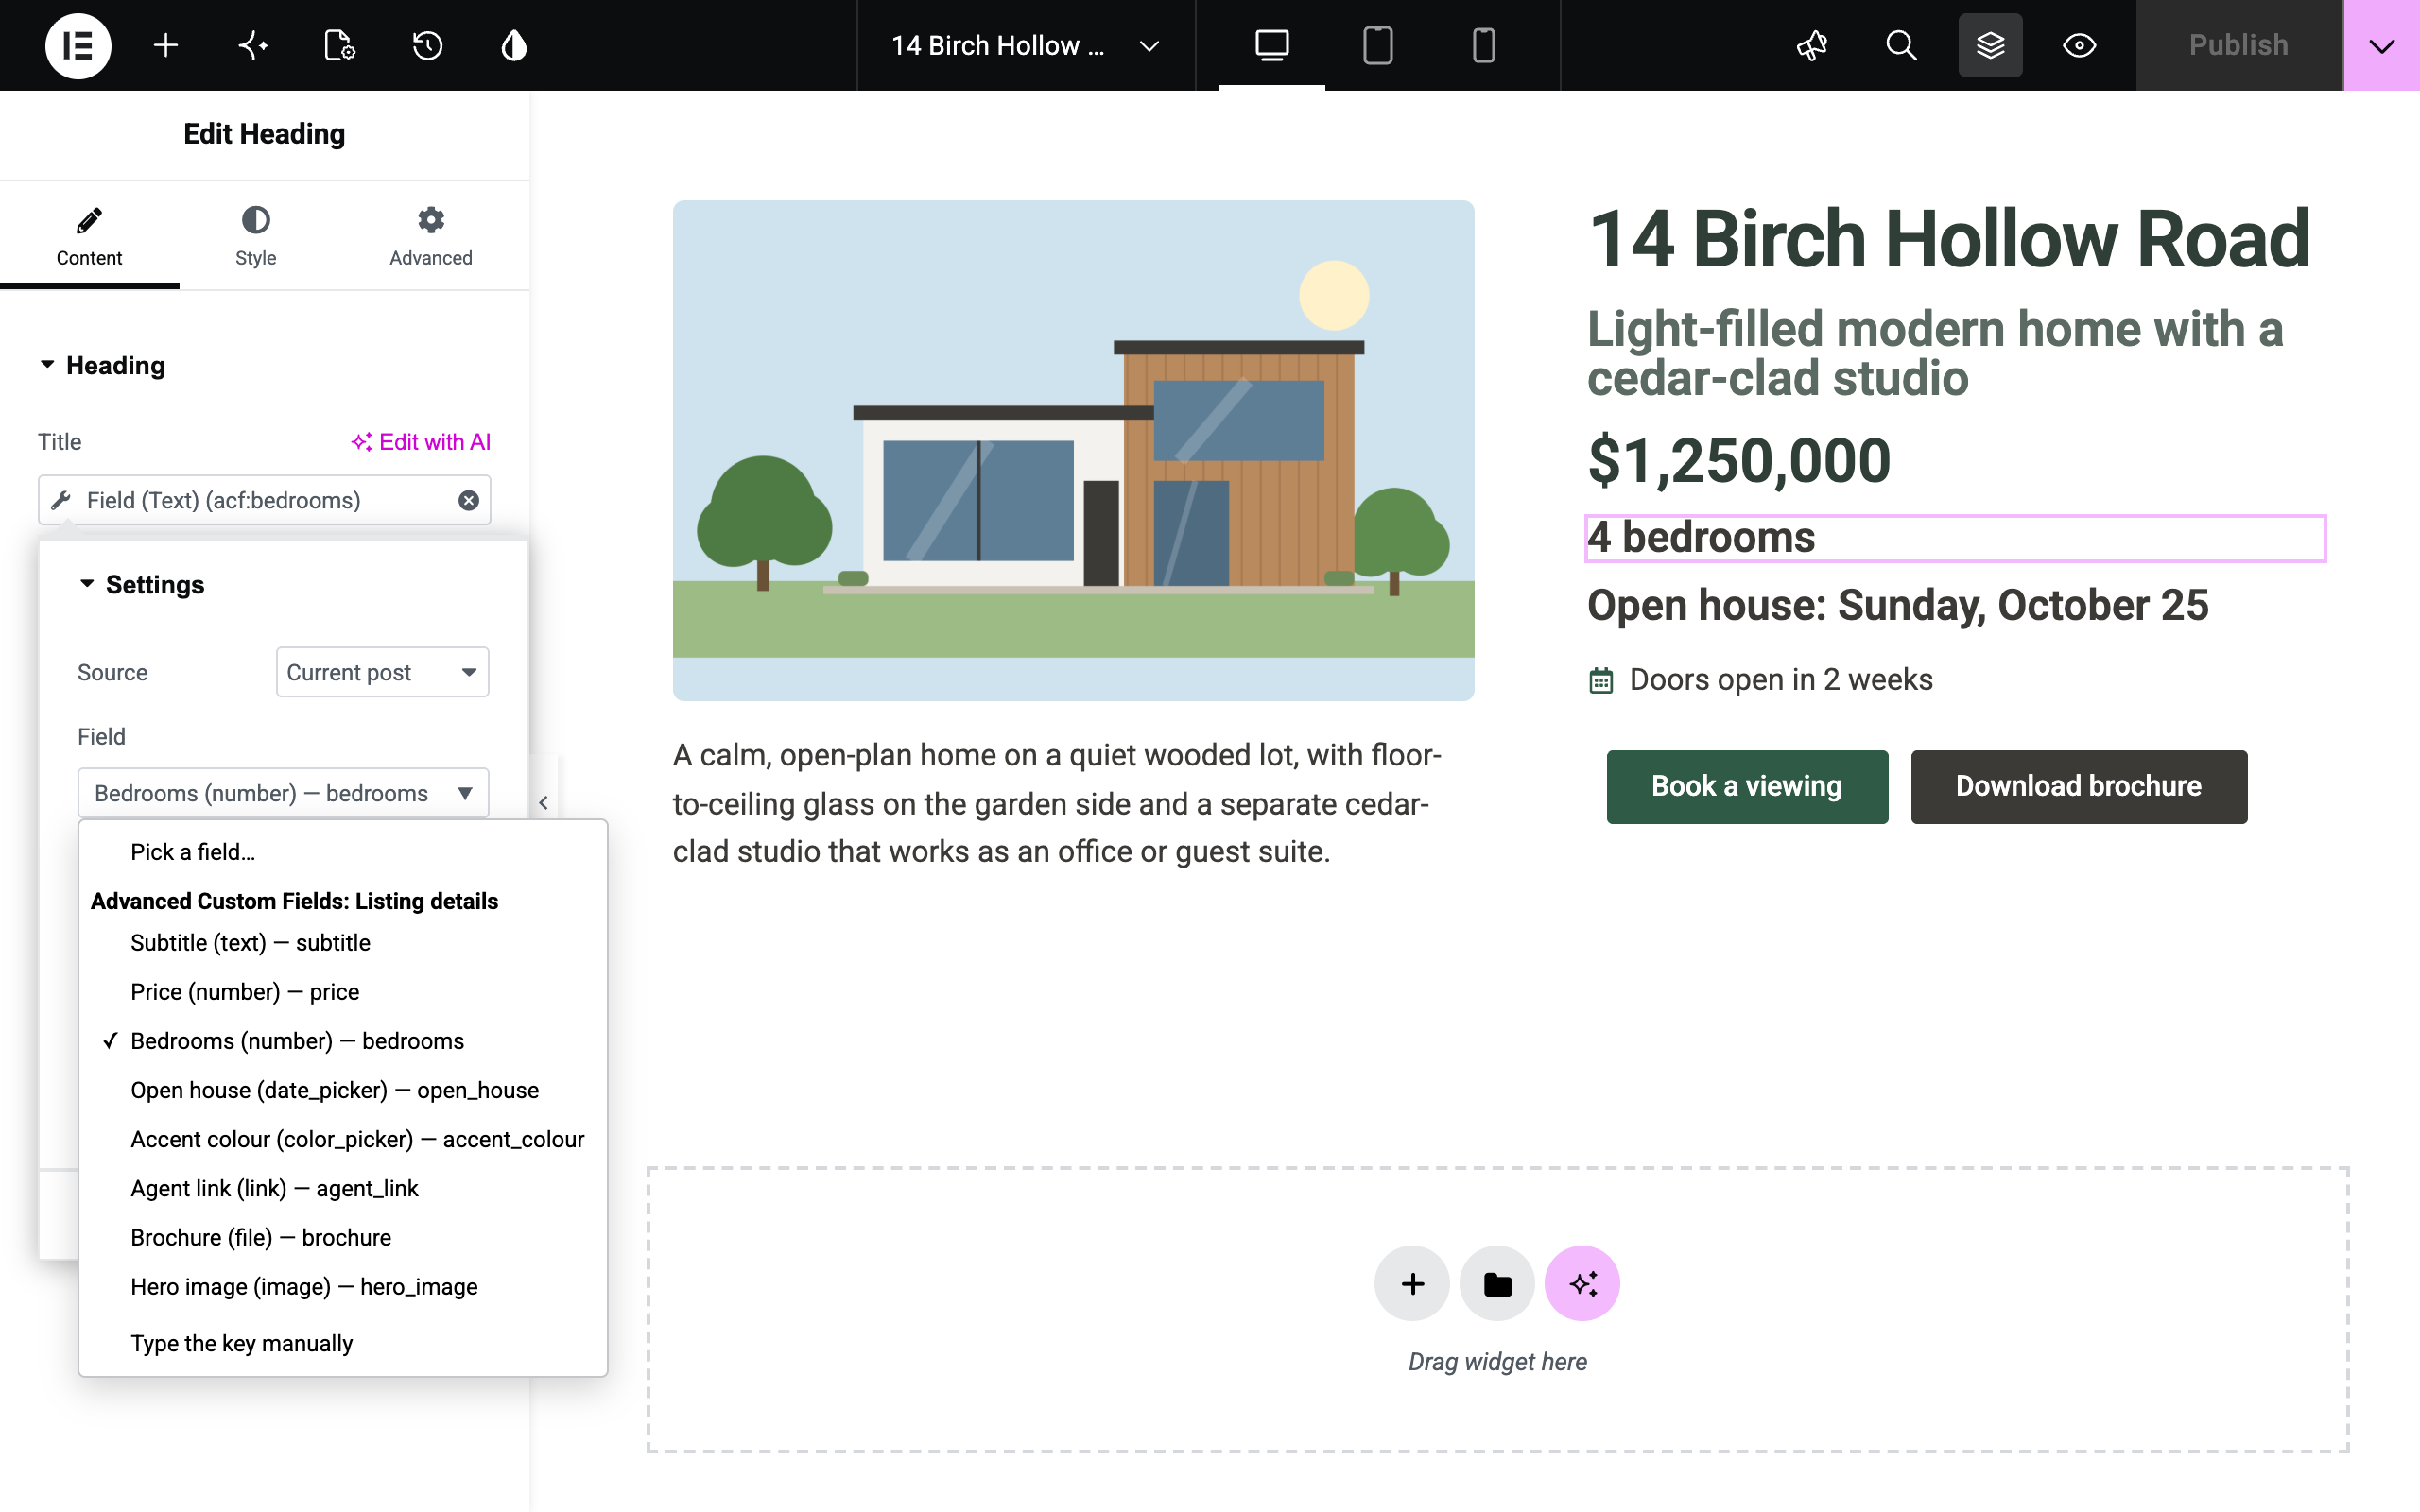The height and width of the screenshot is (1512, 2420).
Task: Switch to tablet responsive view
Action: tap(1378, 45)
